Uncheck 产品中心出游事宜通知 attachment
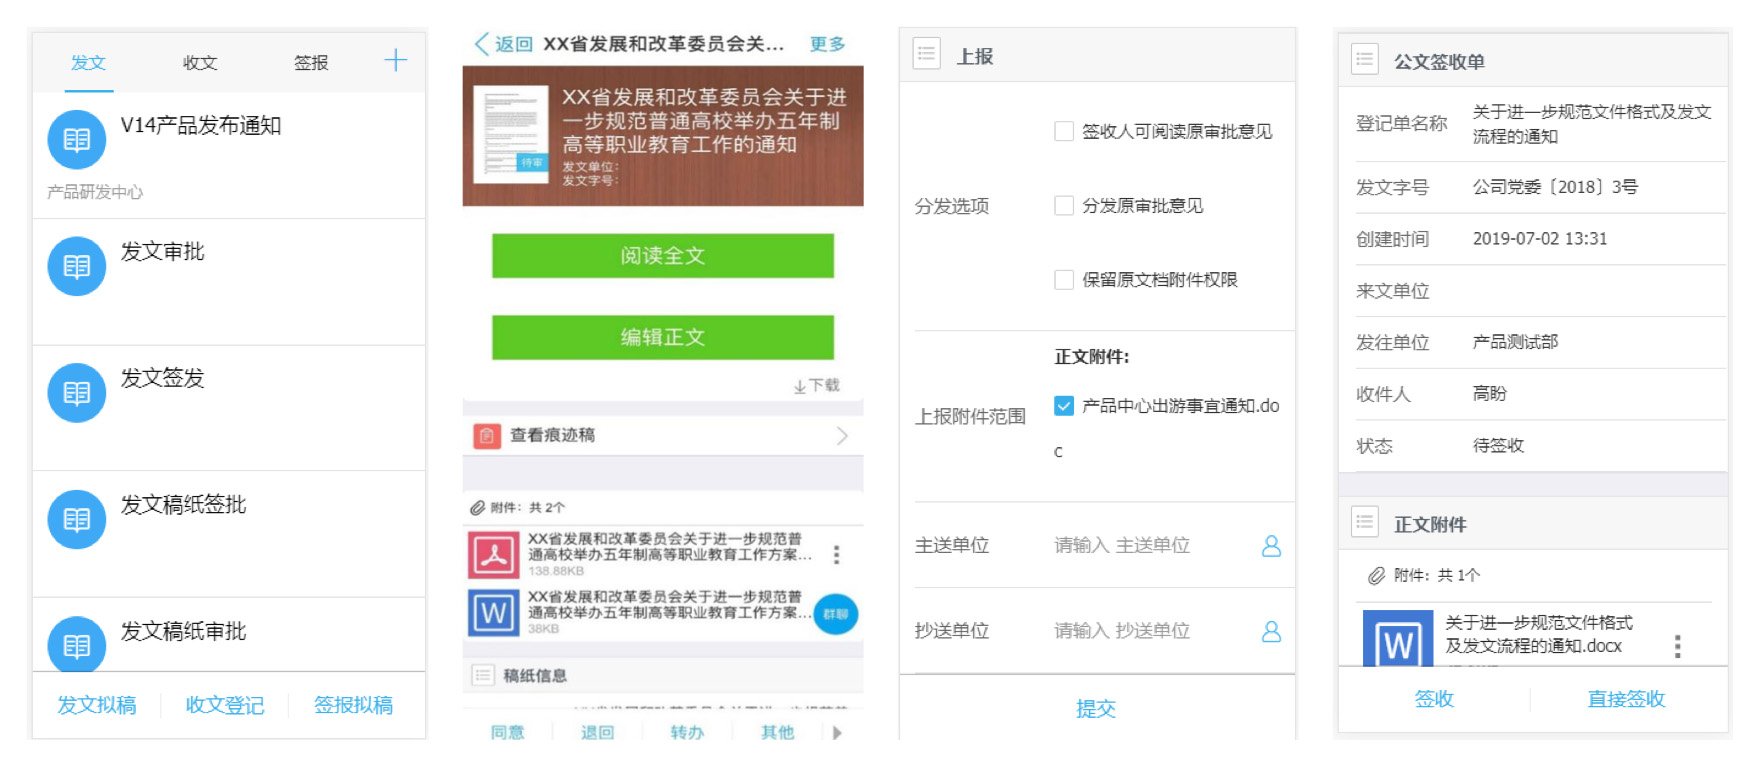The height and width of the screenshot is (768, 1758). pos(1064,406)
